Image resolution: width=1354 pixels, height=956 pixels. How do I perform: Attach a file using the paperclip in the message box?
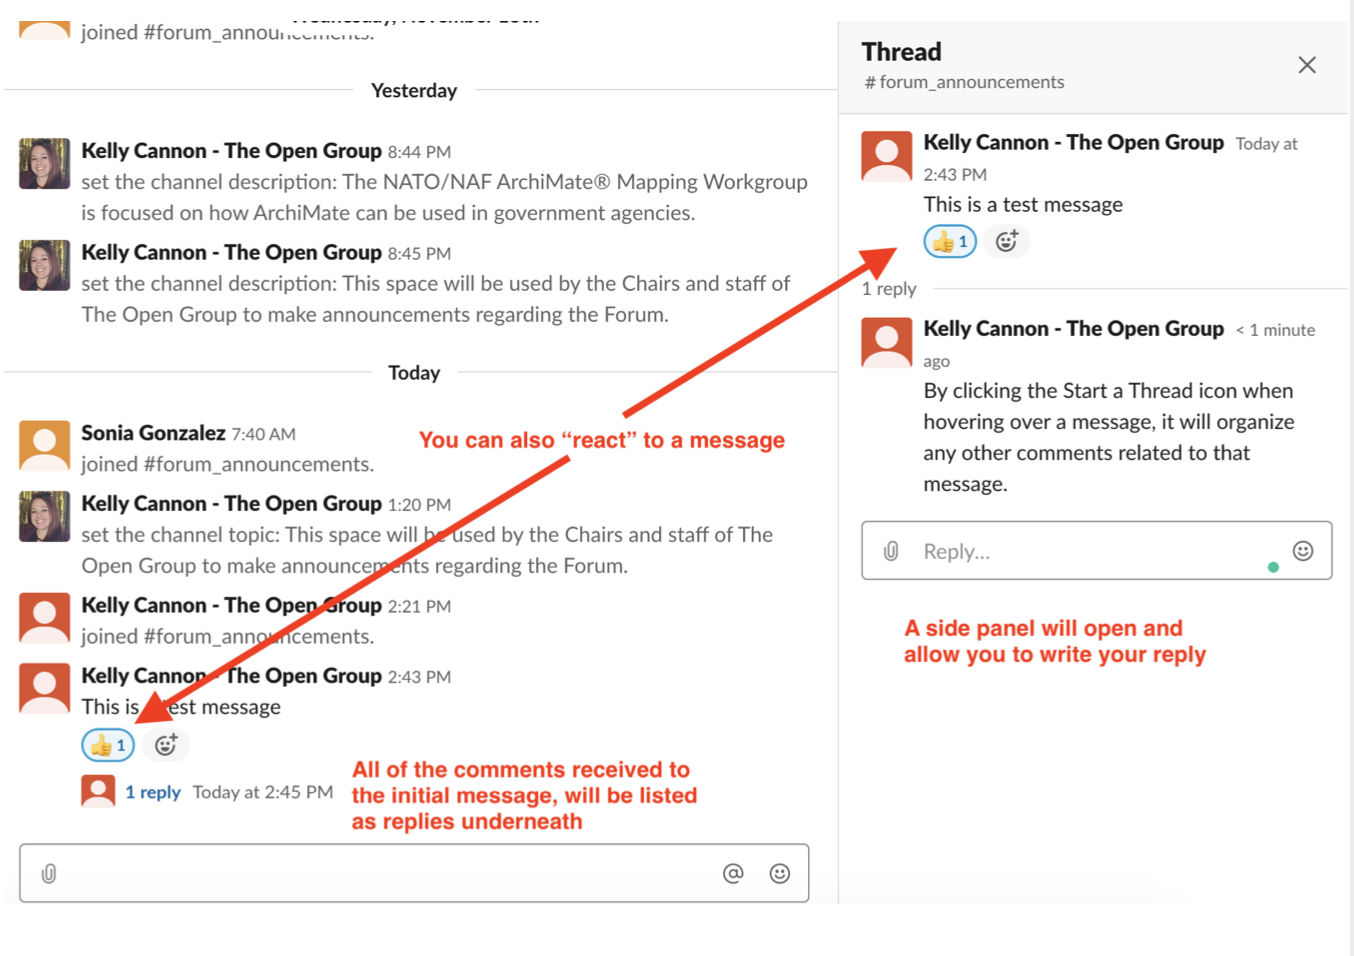pos(50,872)
